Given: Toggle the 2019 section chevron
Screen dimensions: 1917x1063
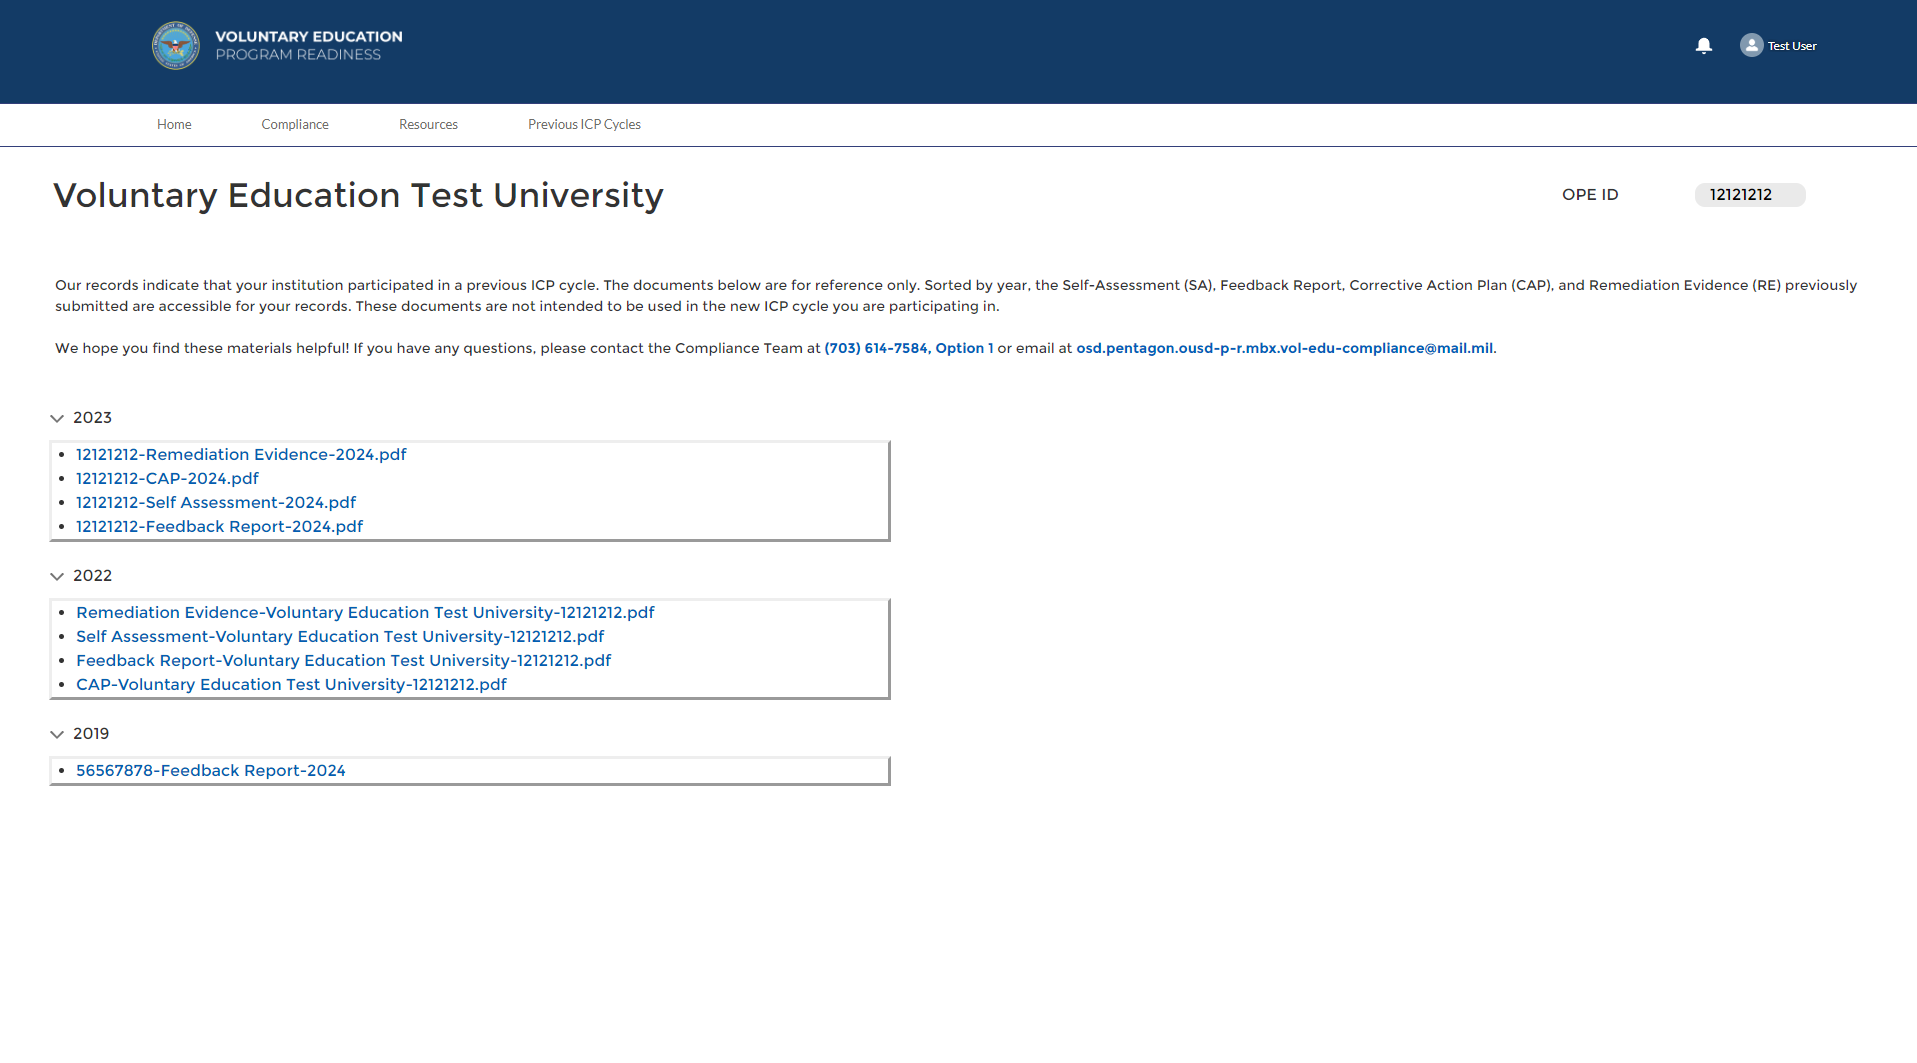Looking at the screenshot, I should click(57, 734).
